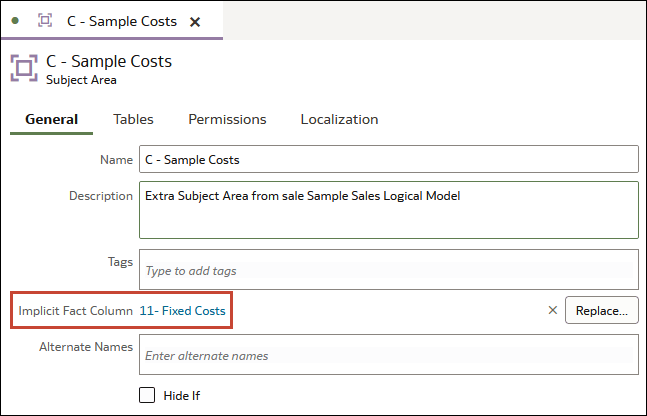Go to the Permissions tab
The height and width of the screenshot is (416, 647).
(227, 119)
